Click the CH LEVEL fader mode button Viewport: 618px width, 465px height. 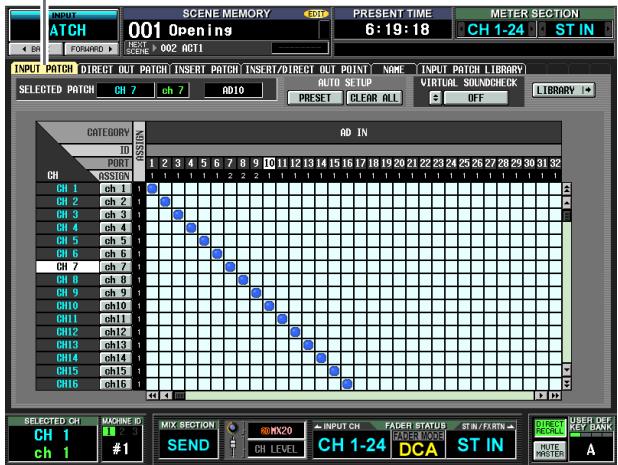pos(276,449)
